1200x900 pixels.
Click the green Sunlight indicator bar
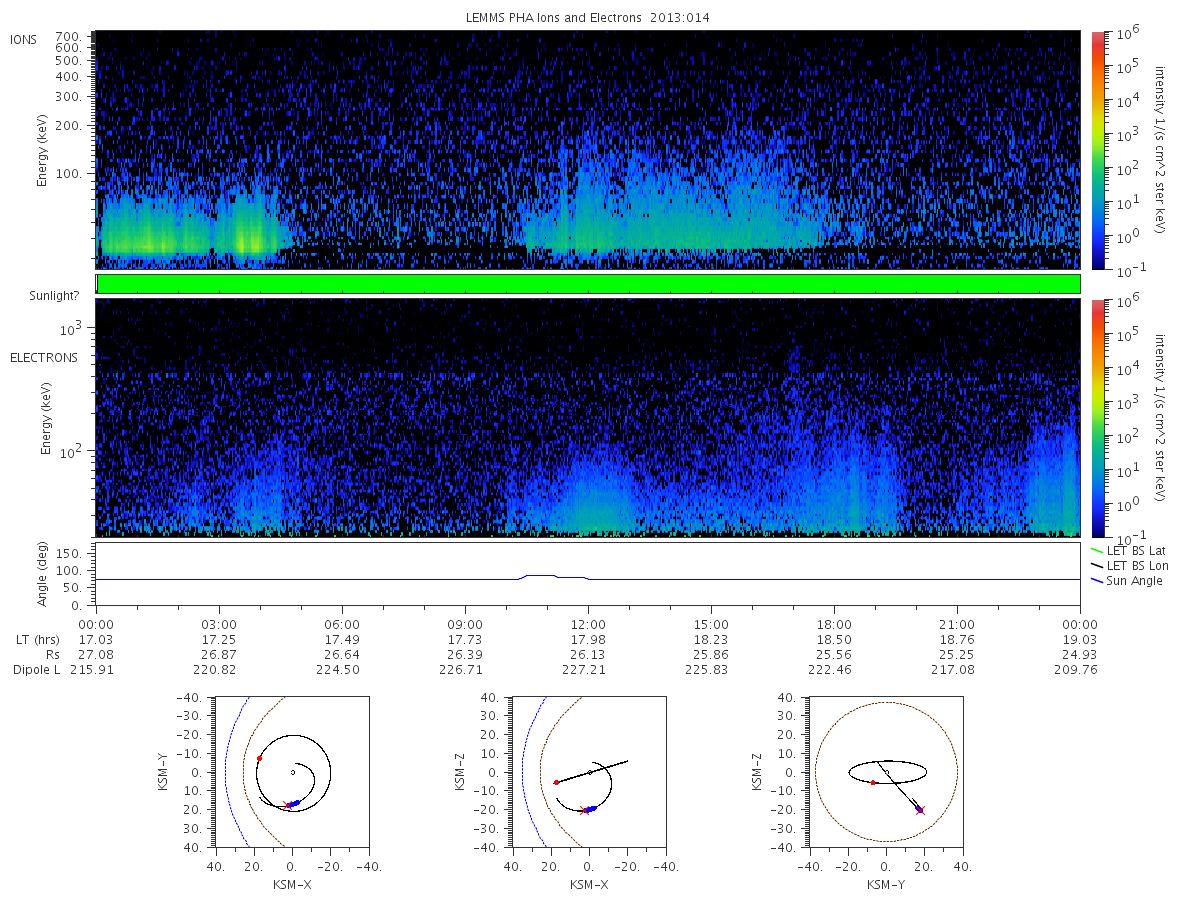(x=588, y=284)
